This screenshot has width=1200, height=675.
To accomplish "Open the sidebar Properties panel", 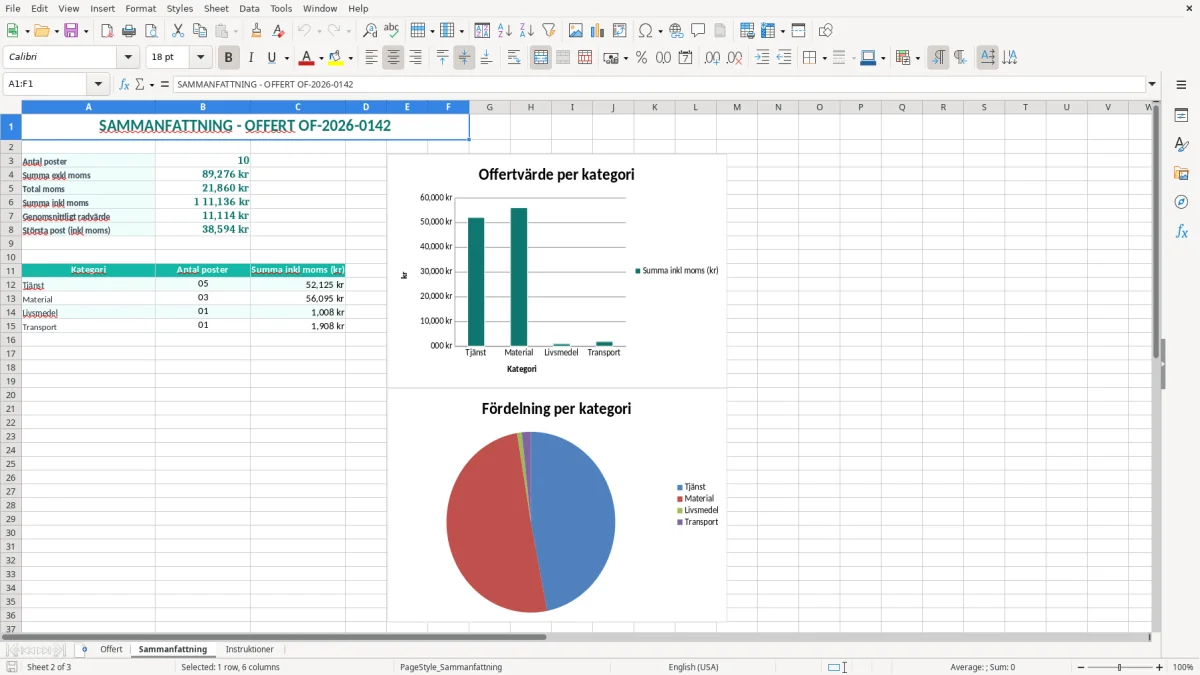I will click(x=1181, y=115).
